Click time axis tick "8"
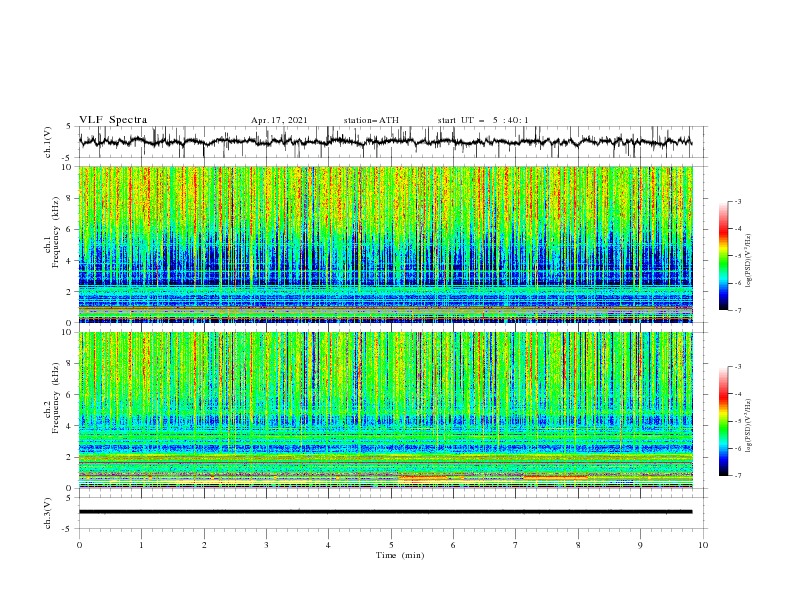This screenshot has width=792, height=612. click(x=578, y=545)
